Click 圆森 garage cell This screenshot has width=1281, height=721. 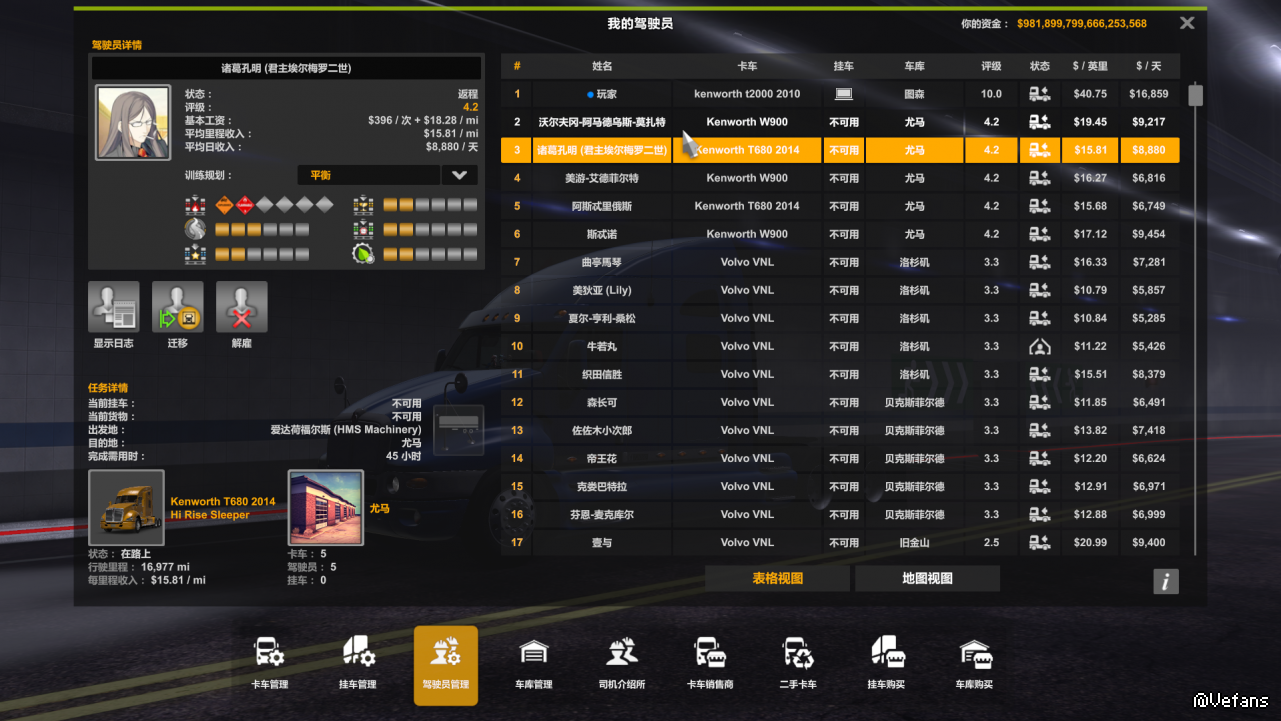pyautogui.click(x=914, y=94)
